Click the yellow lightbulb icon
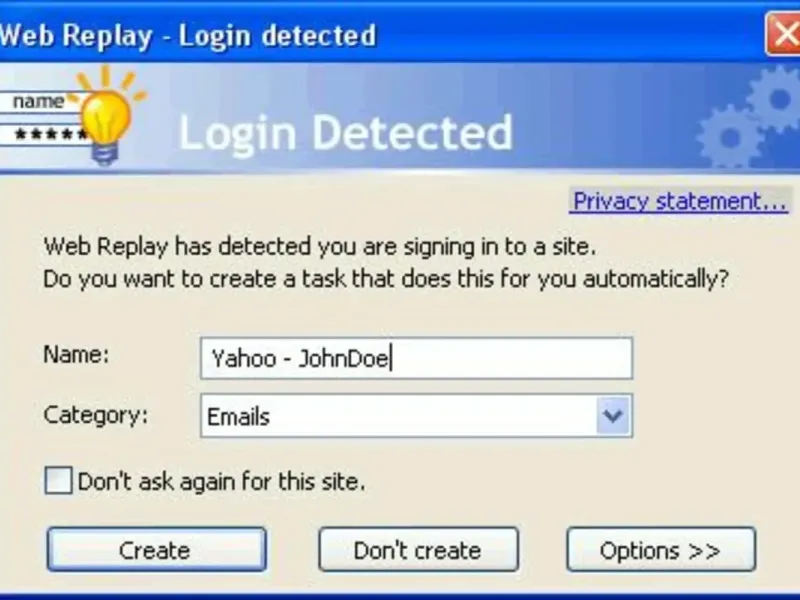The height and width of the screenshot is (600, 800). pos(106,118)
